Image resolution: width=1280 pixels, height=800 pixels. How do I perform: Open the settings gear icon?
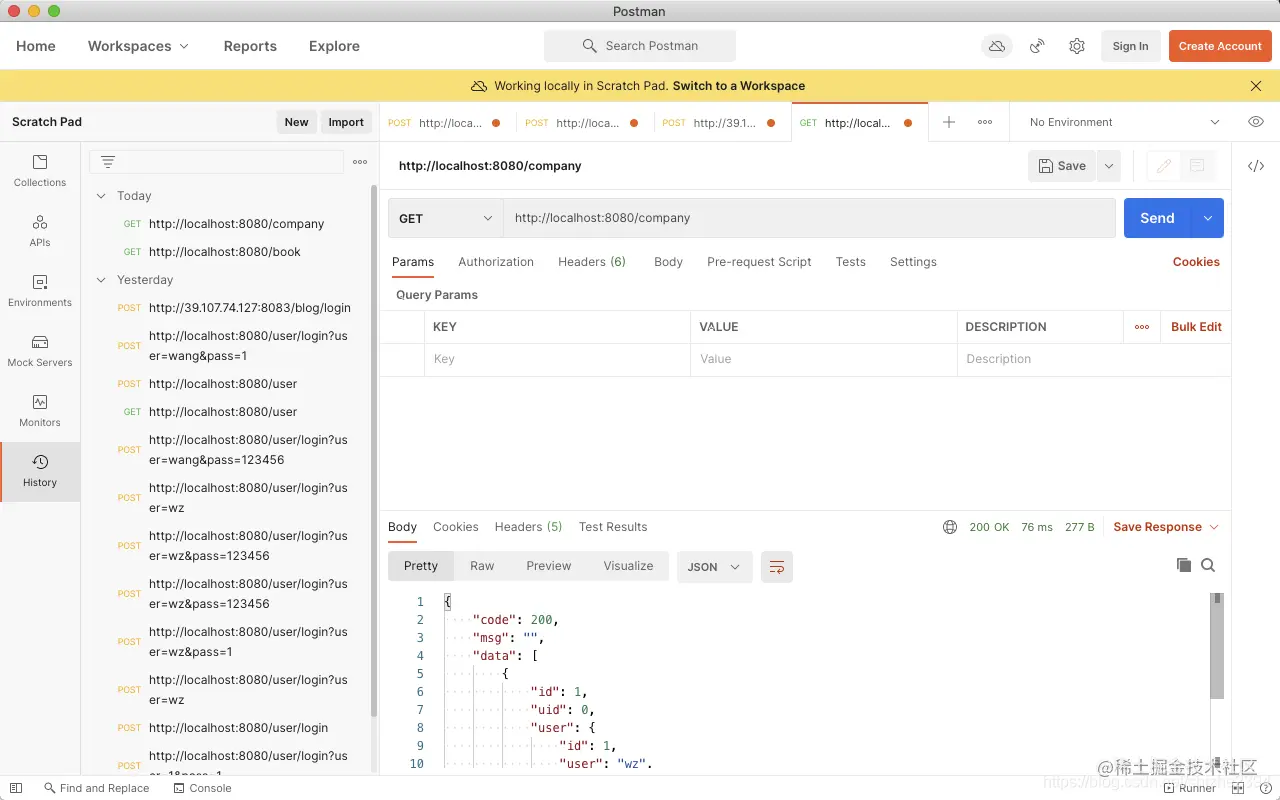(x=1077, y=46)
